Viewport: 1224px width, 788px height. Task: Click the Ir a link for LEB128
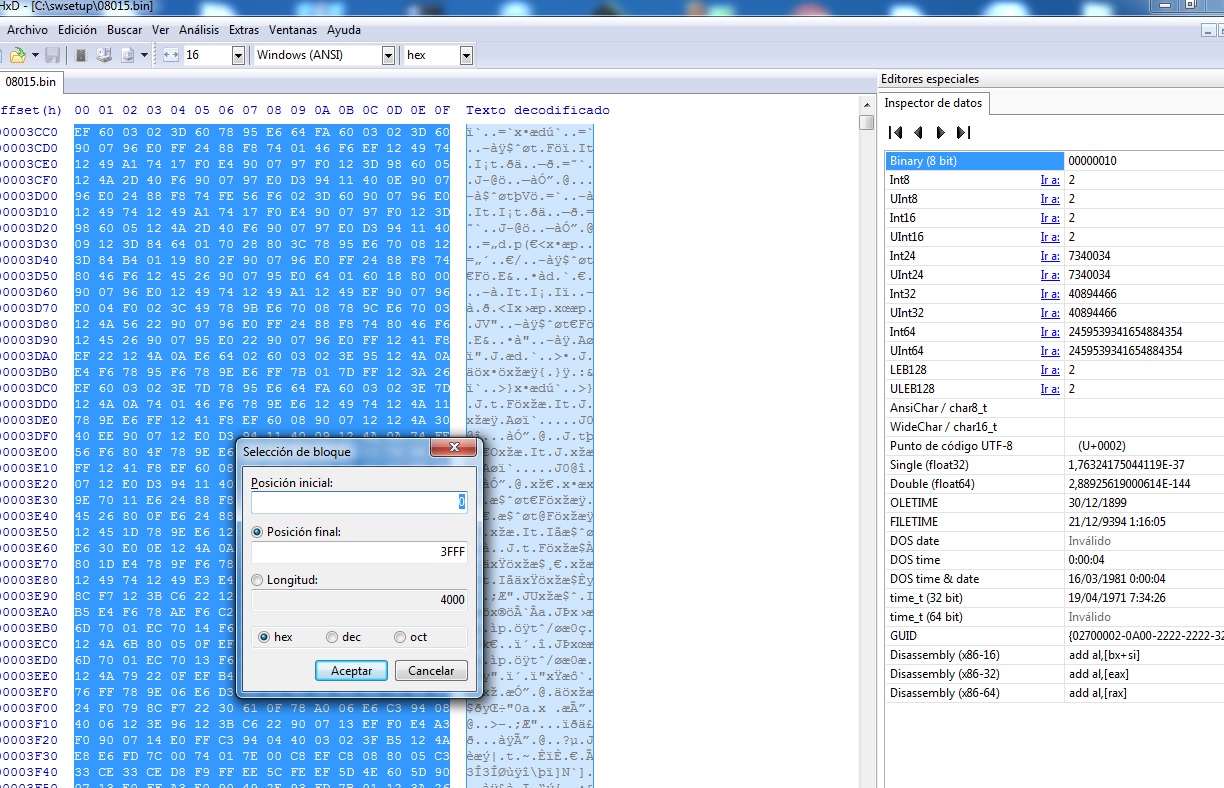coord(1049,370)
